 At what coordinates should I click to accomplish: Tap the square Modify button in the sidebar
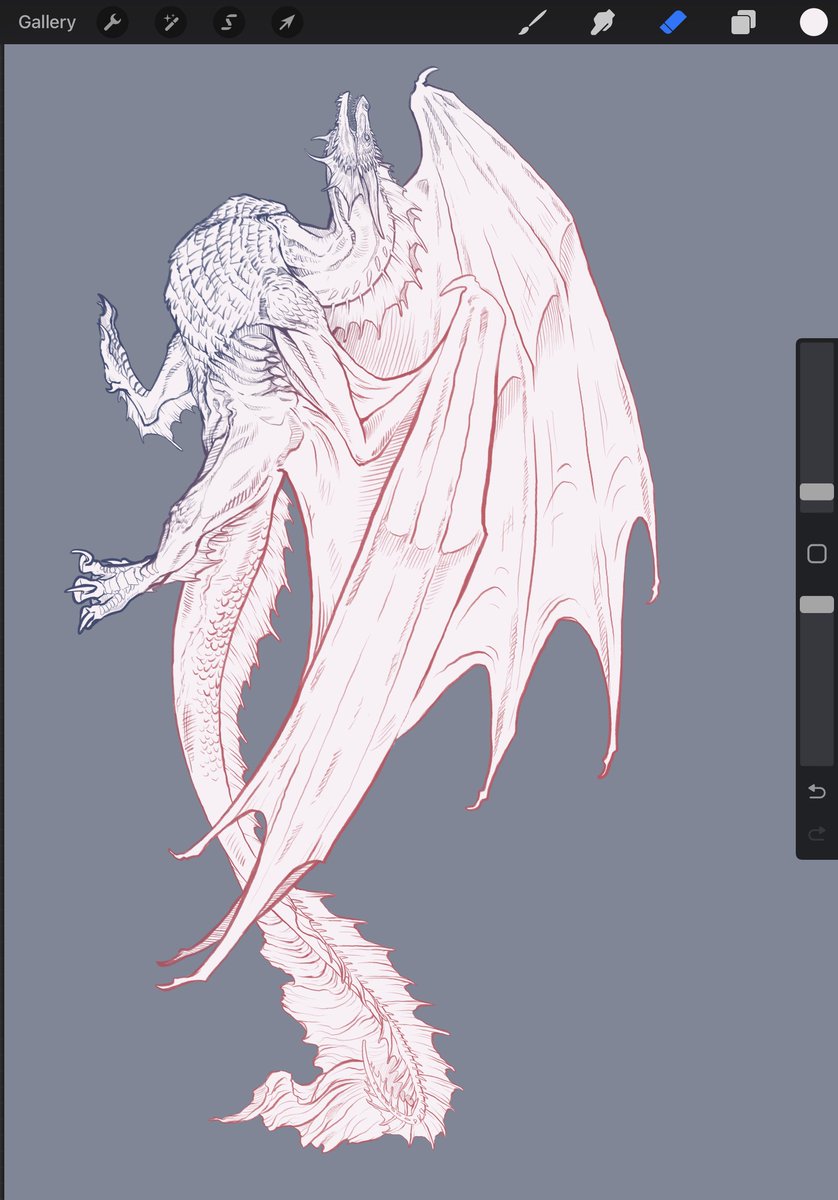point(817,553)
